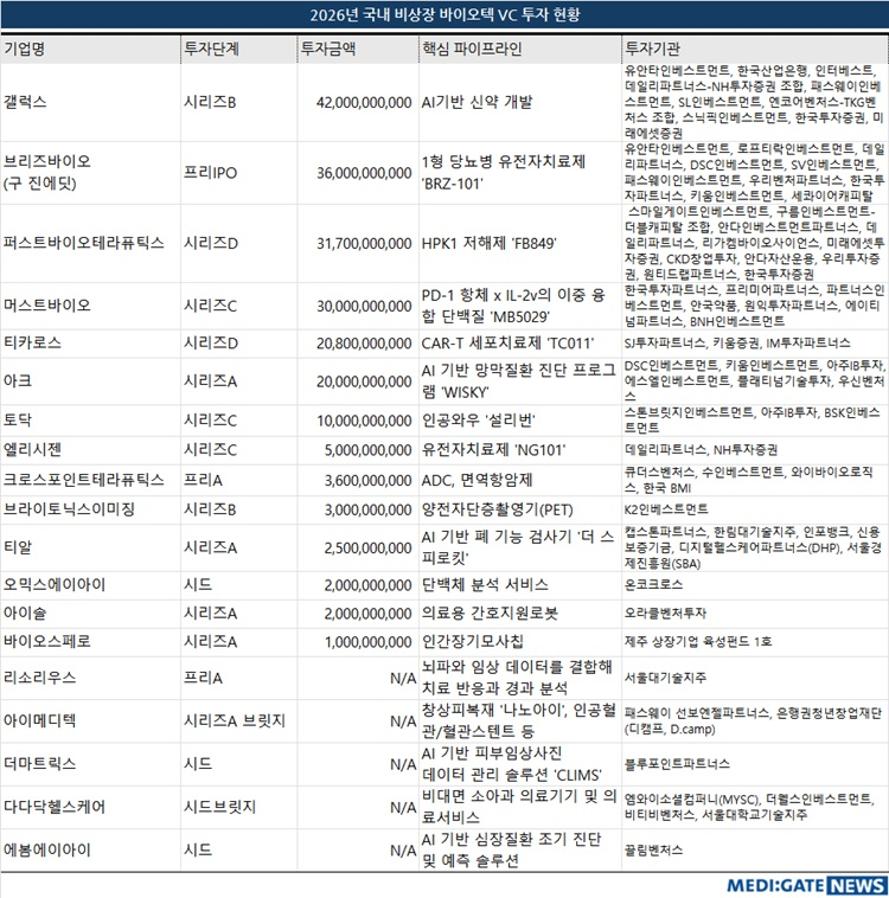Click the table title '2026년 국내 비상장 바이오텍 VC 투자 현황'

[444, 15]
